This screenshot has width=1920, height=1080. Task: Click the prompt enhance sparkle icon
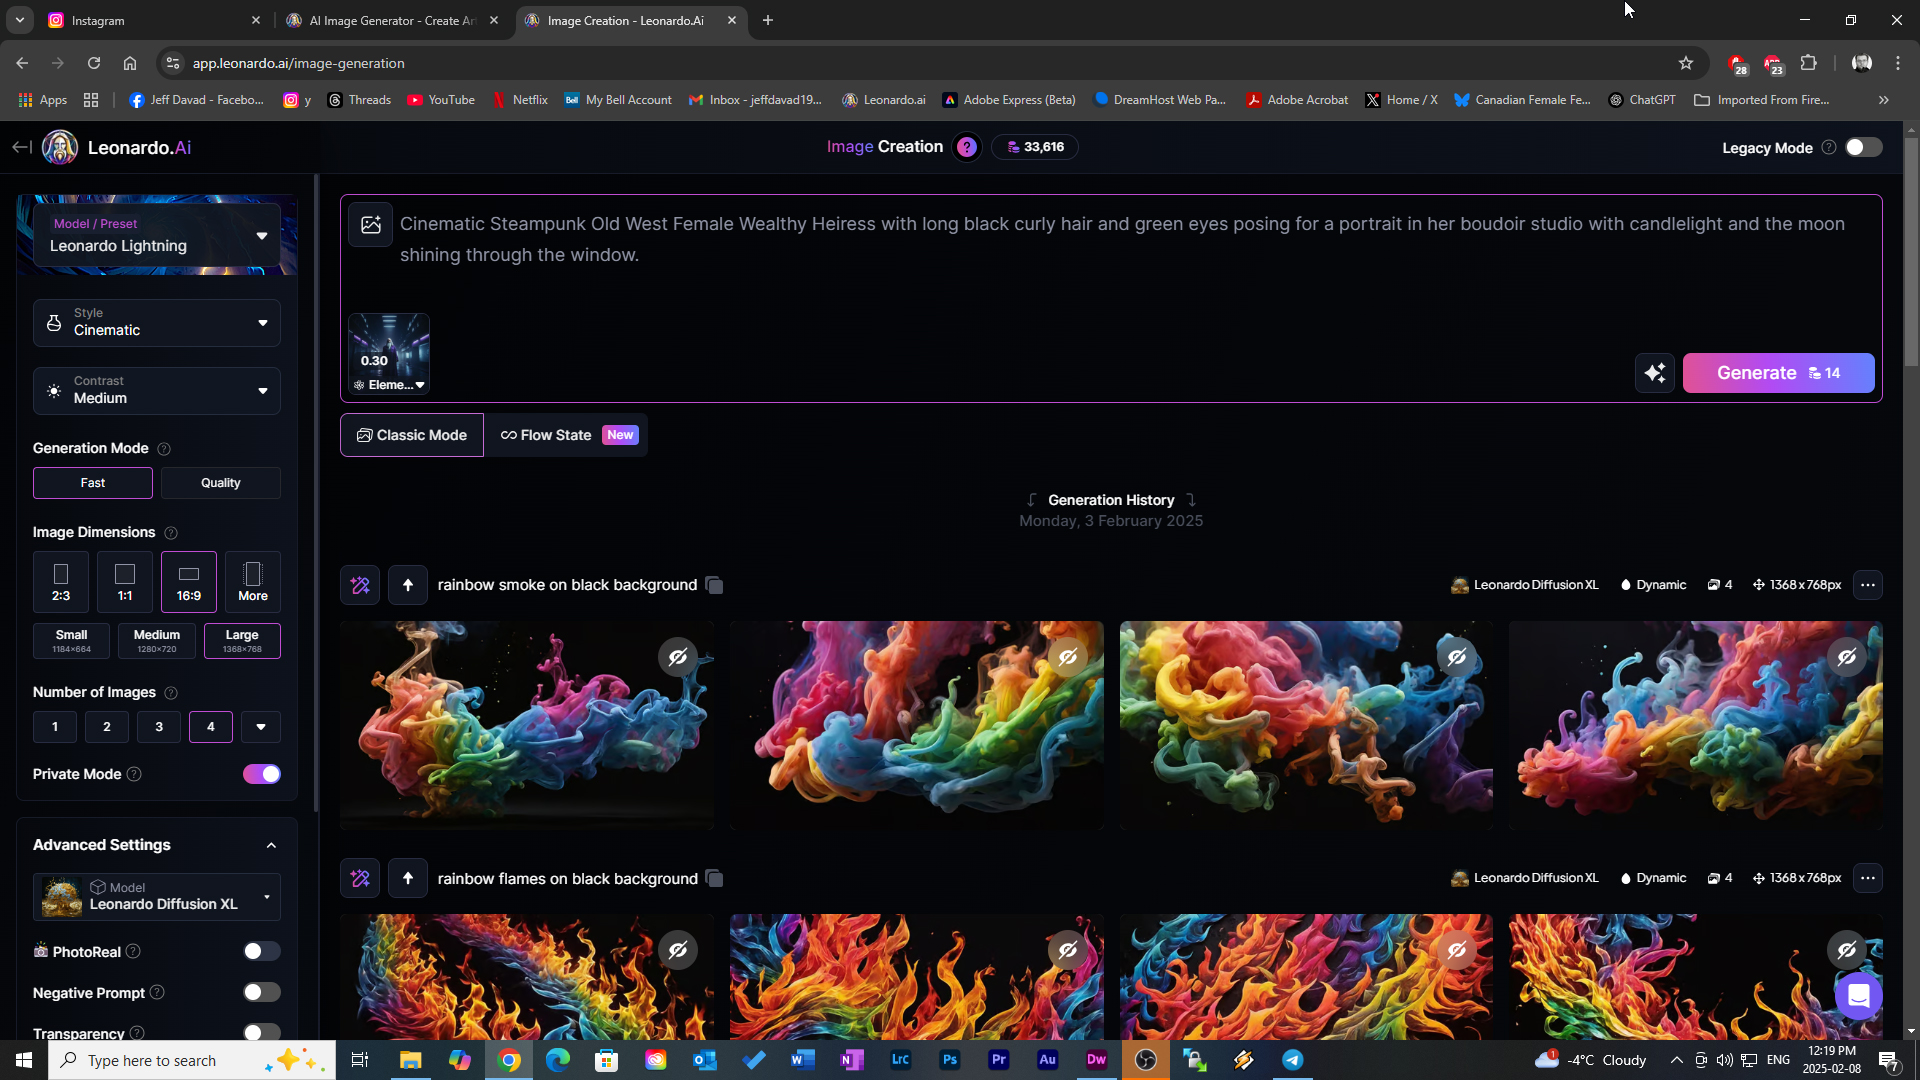(1655, 373)
